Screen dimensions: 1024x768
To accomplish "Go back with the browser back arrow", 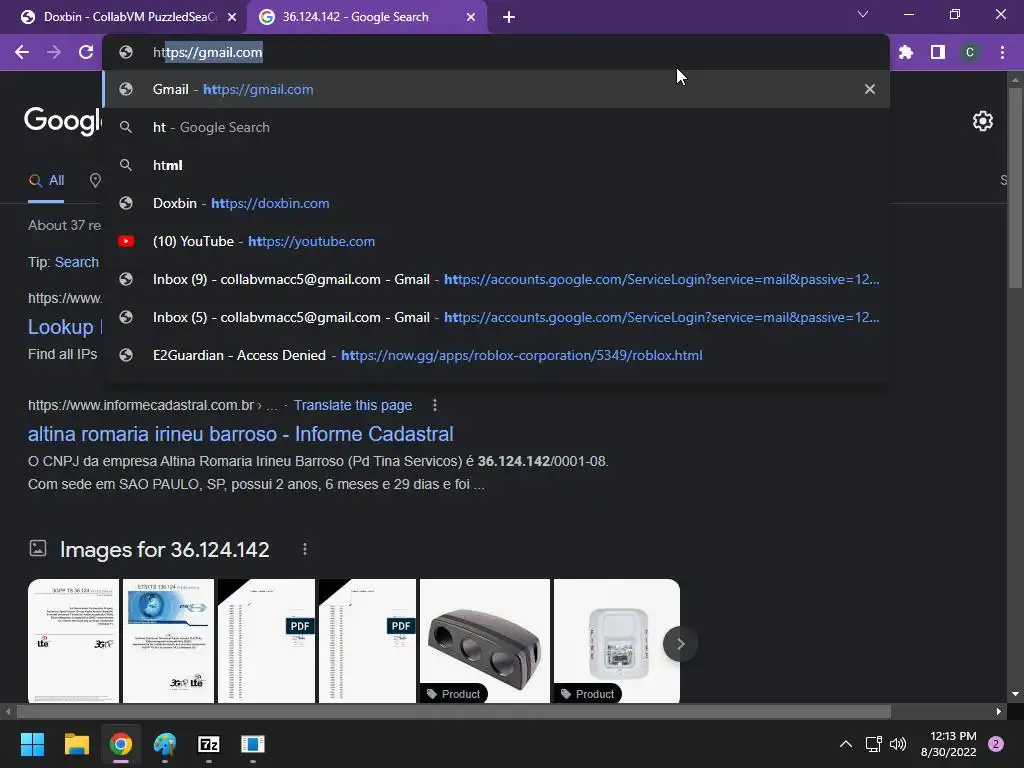I will point(22,52).
